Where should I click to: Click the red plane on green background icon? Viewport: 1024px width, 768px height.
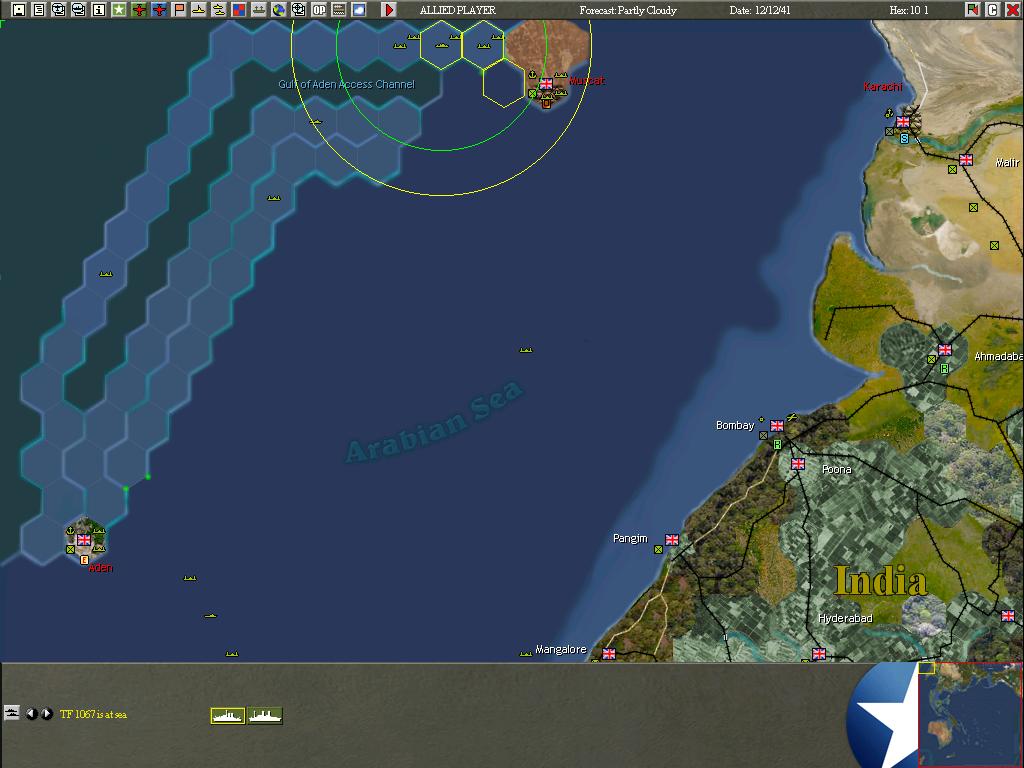click(139, 10)
